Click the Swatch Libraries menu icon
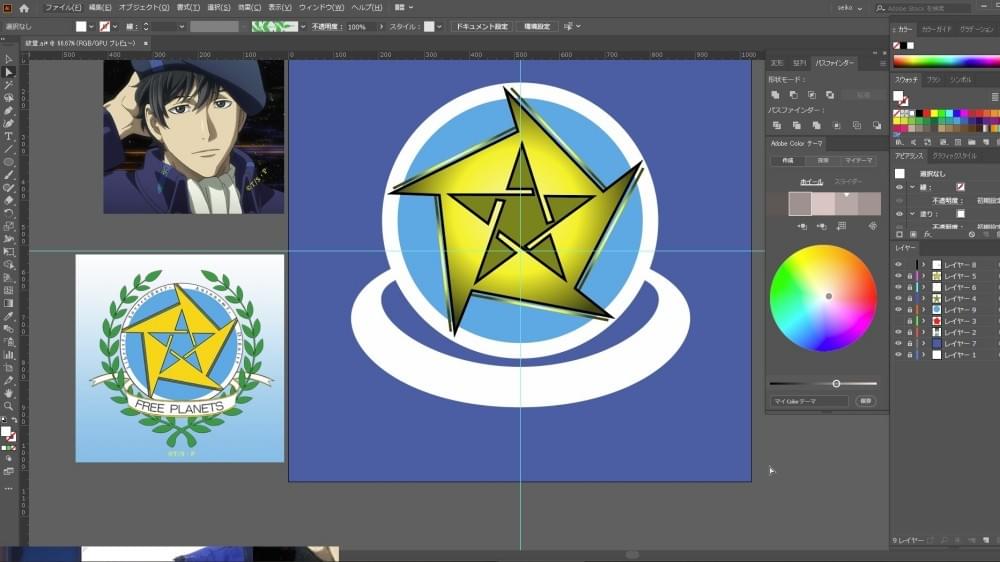The height and width of the screenshot is (562, 1000). (x=899, y=142)
